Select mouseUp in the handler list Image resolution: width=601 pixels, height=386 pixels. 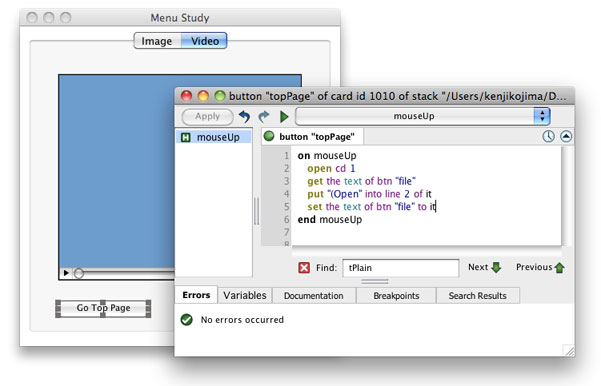coord(213,137)
